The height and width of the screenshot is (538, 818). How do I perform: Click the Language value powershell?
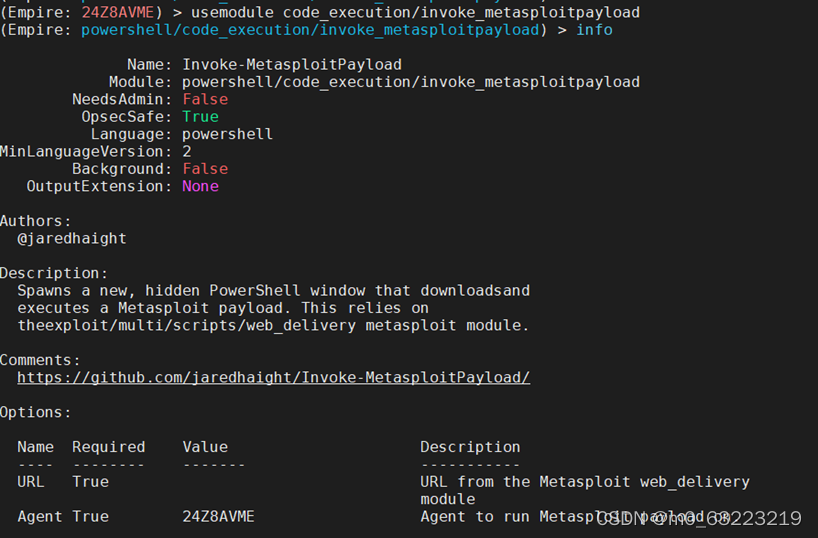(x=227, y=134)
